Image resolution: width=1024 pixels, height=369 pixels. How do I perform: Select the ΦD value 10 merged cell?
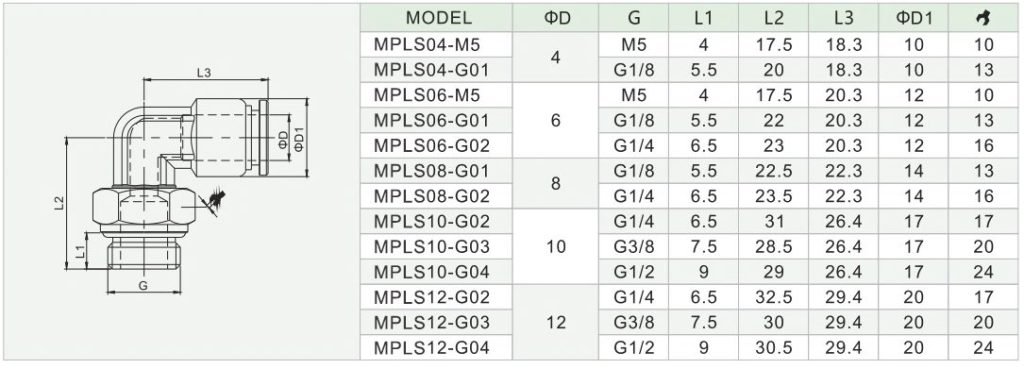[x=556, y=246]
